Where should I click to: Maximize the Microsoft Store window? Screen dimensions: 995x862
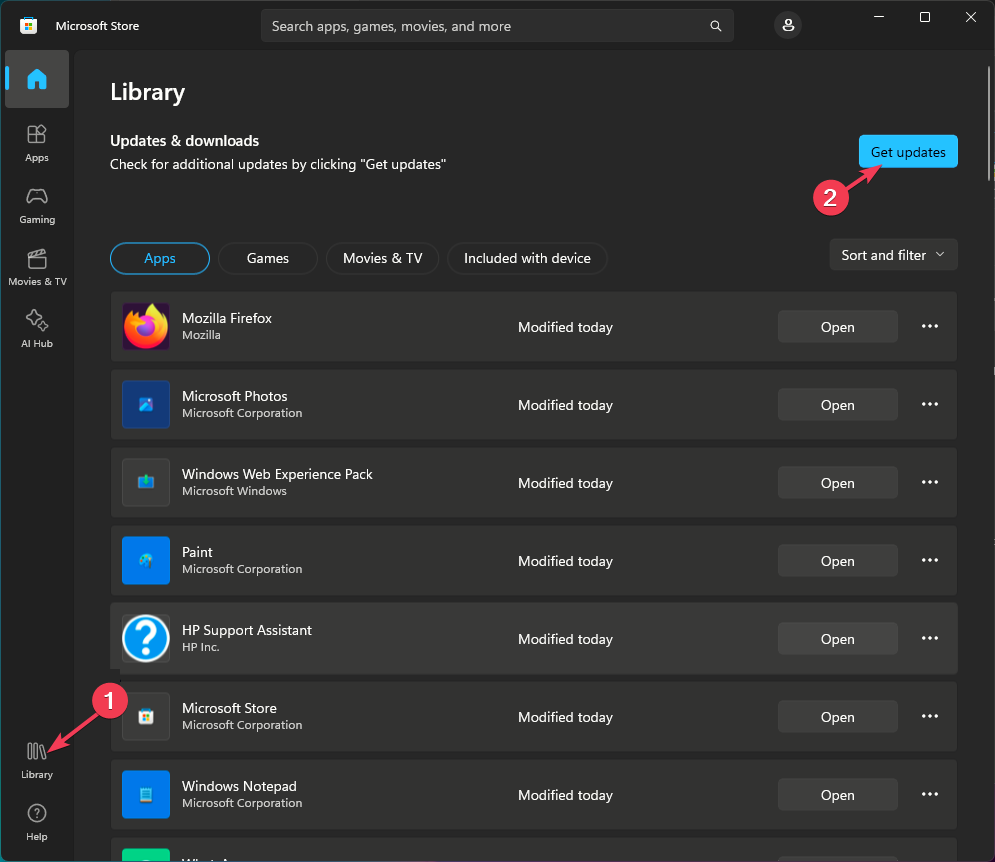[925, 17]
